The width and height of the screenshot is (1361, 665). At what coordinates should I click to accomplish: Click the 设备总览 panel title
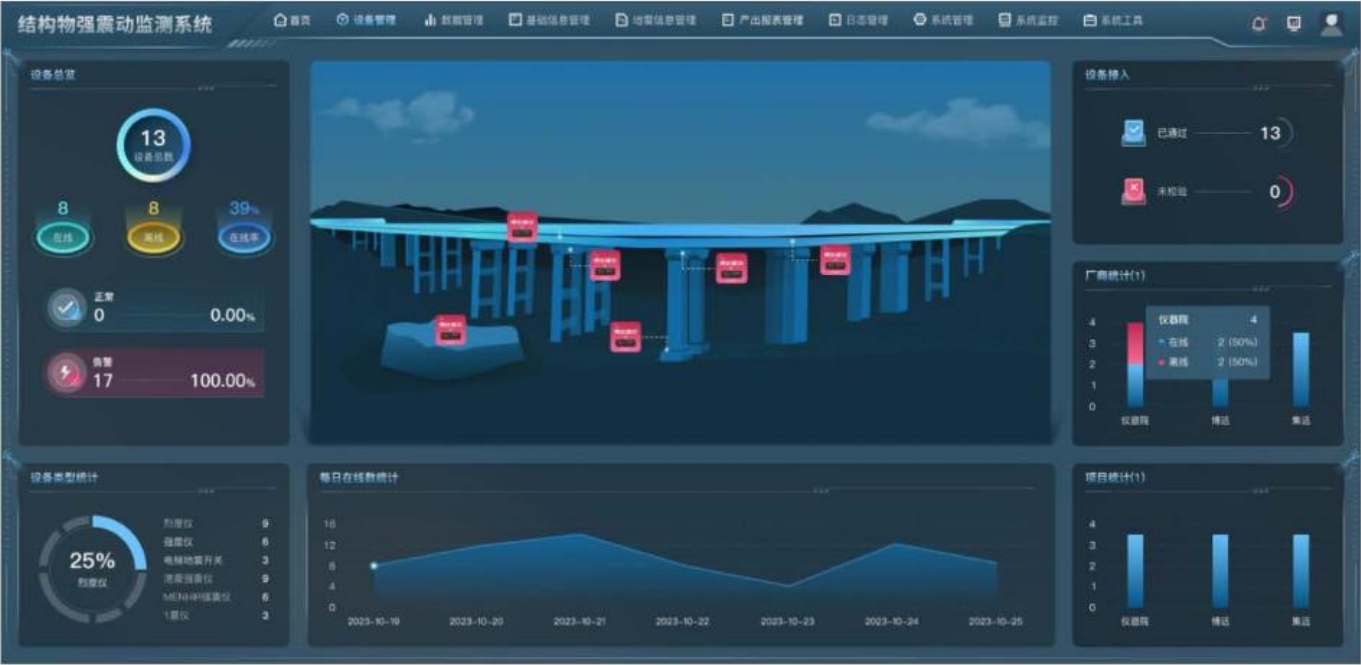(52, 73)
